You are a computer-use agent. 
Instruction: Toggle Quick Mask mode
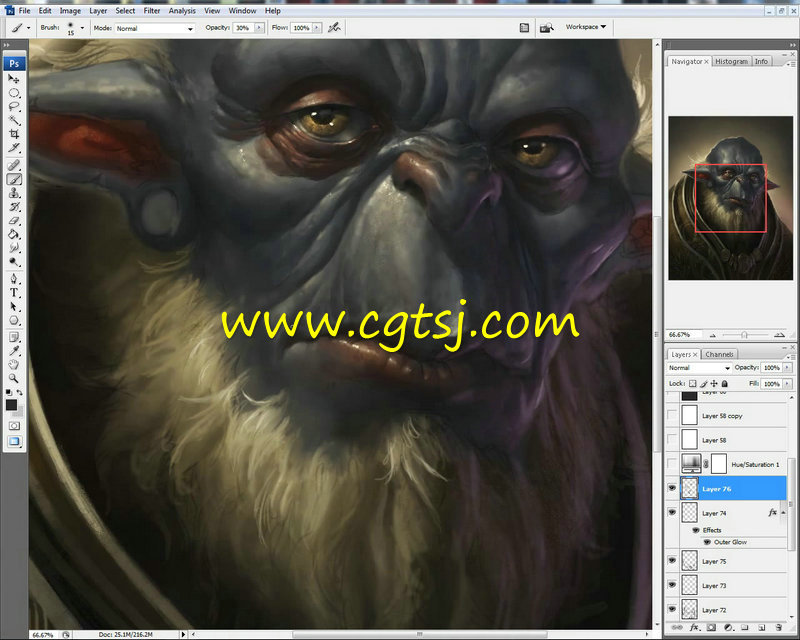[x=14, y=426]
